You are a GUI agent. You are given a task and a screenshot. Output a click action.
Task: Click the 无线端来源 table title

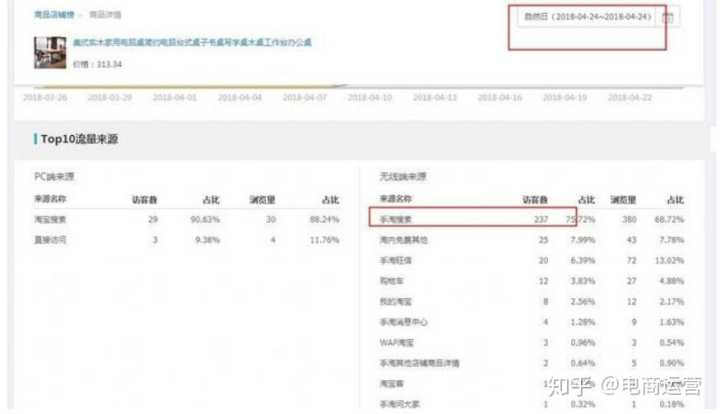tap(403, 176)
